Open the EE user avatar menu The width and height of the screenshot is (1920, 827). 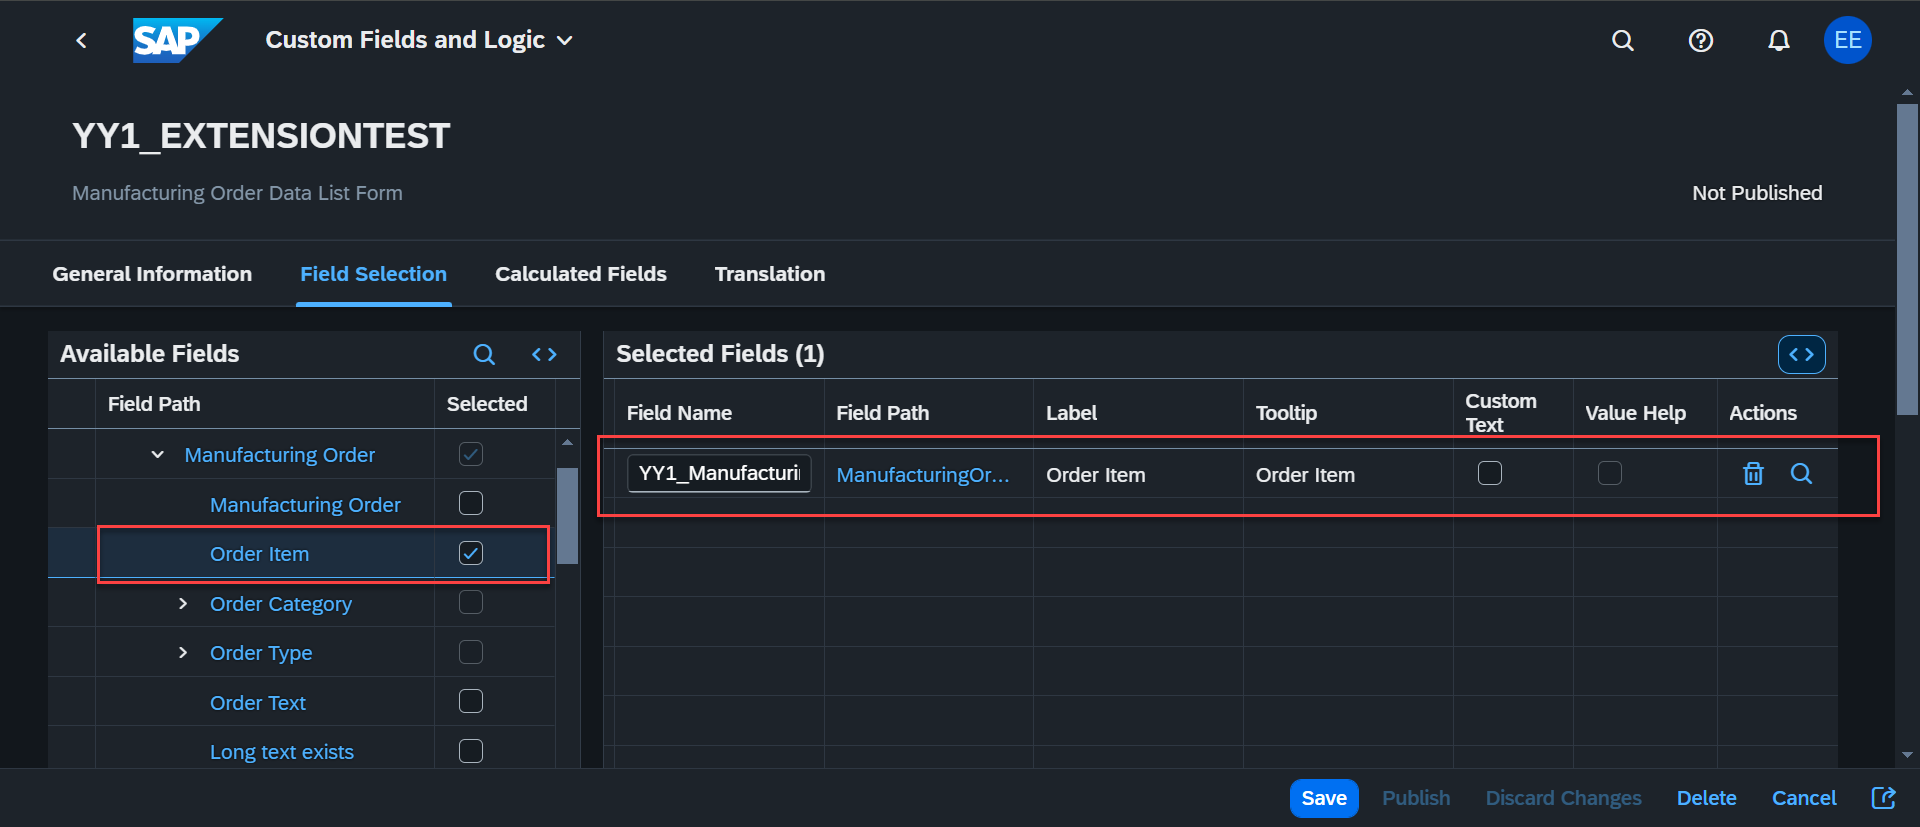tap(1848, 40)
